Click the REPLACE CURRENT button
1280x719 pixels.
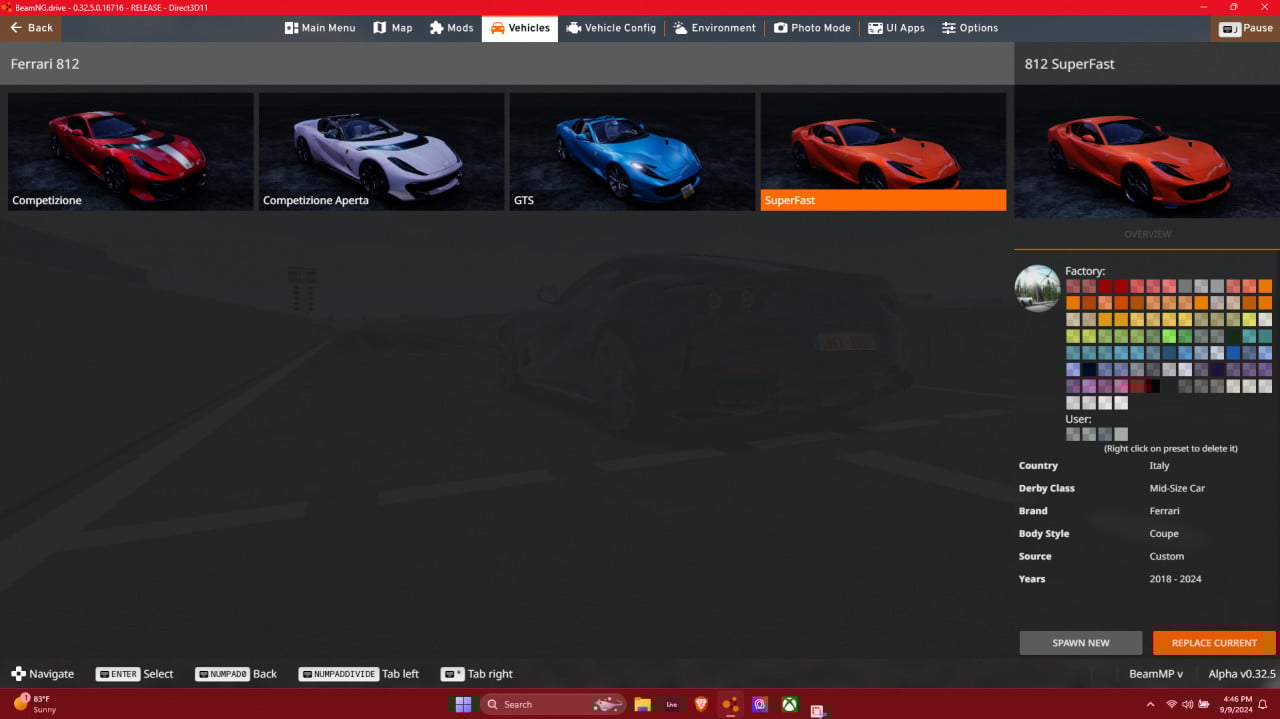pyautogui.click(x=1214, y=643)
